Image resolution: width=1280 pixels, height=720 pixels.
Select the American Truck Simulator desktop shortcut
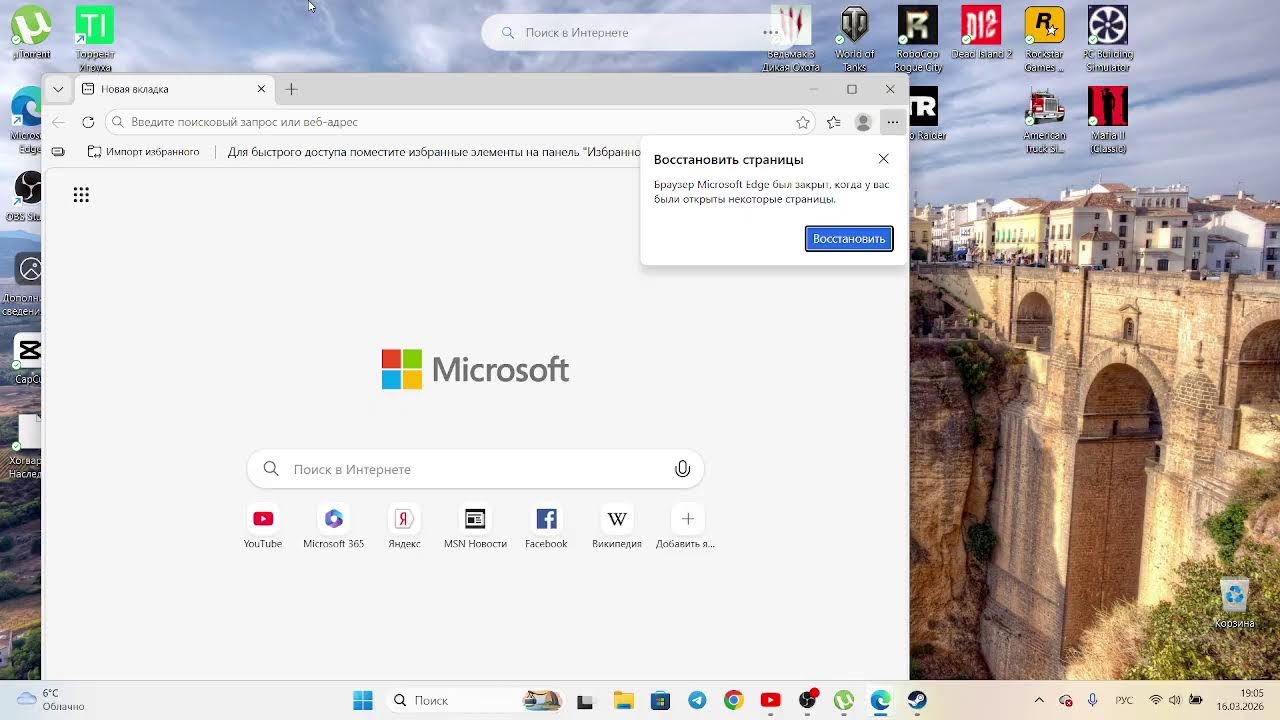(x=1044, y=121)
